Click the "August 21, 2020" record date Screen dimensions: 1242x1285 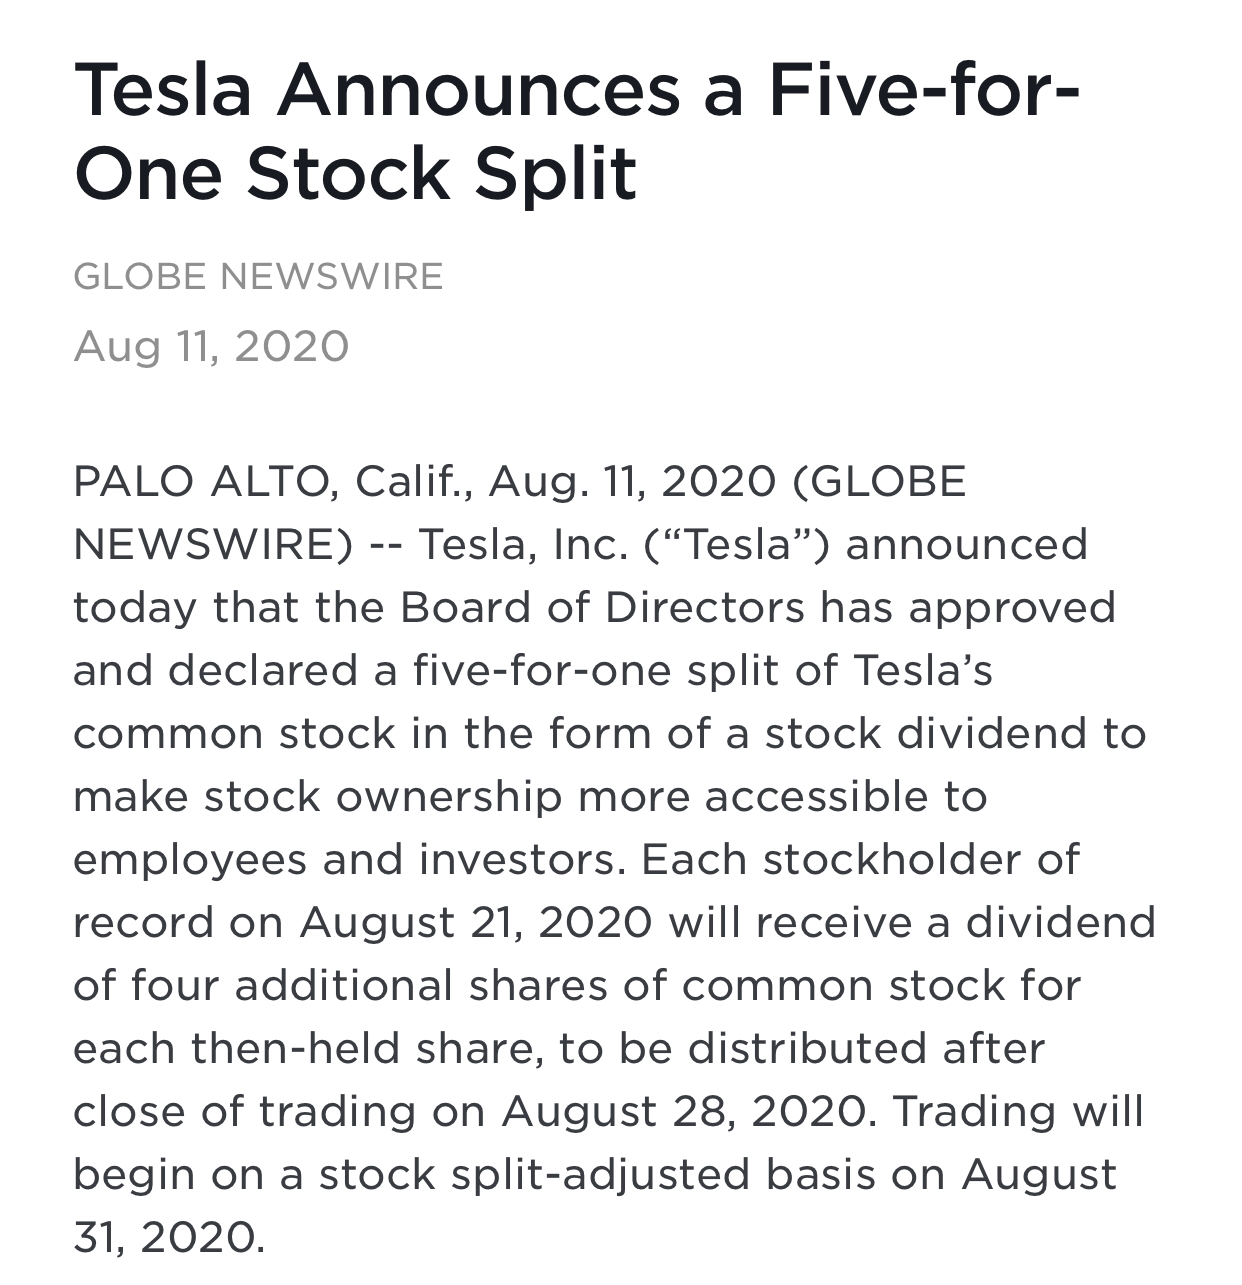(476, 923)
